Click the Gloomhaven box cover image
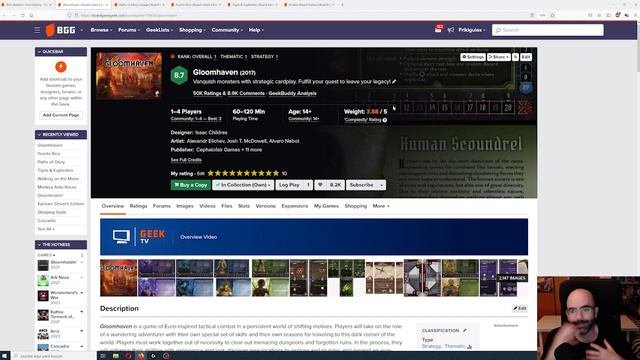 pos(129,76)
